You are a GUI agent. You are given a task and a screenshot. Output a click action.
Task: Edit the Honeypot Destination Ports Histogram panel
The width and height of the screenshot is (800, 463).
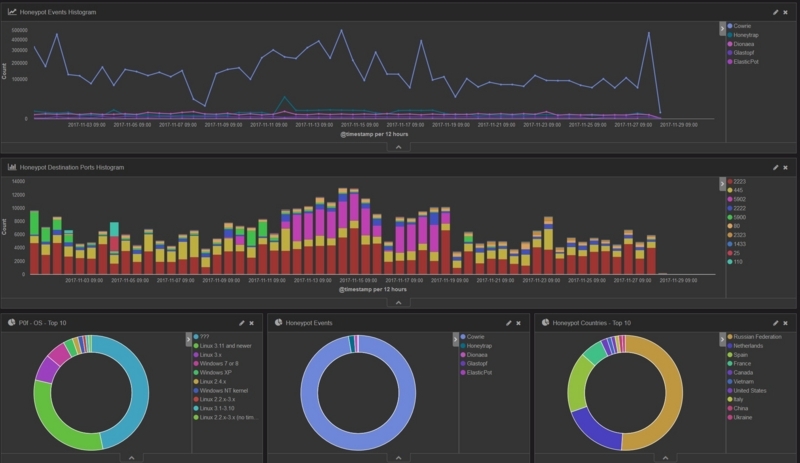(x=776, y=167)
